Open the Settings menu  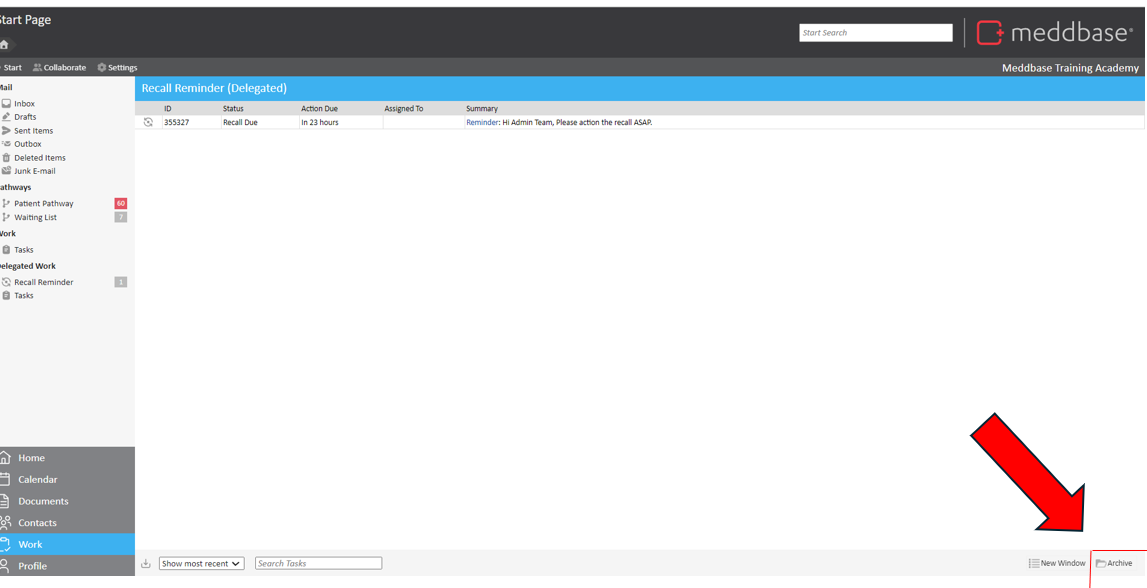pyautogui.click(x=117, y=67)
